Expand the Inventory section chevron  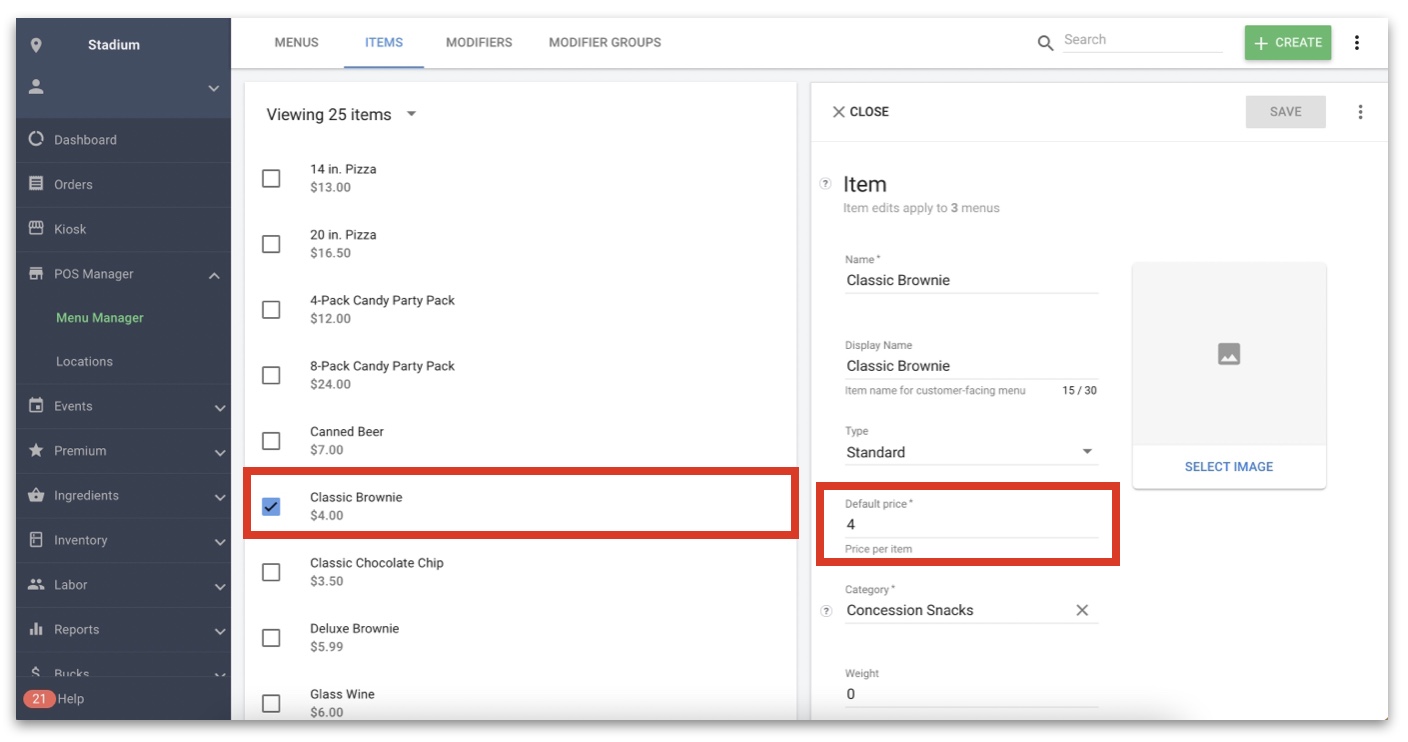tap(220, 542)
